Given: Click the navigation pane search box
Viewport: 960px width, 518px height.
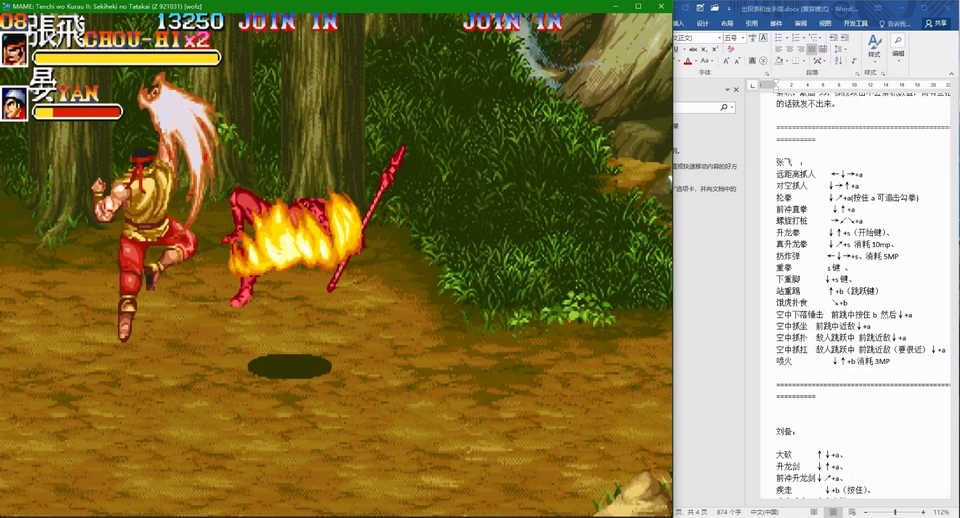Looking at the screenshot, I should click(x=702, y=107).
